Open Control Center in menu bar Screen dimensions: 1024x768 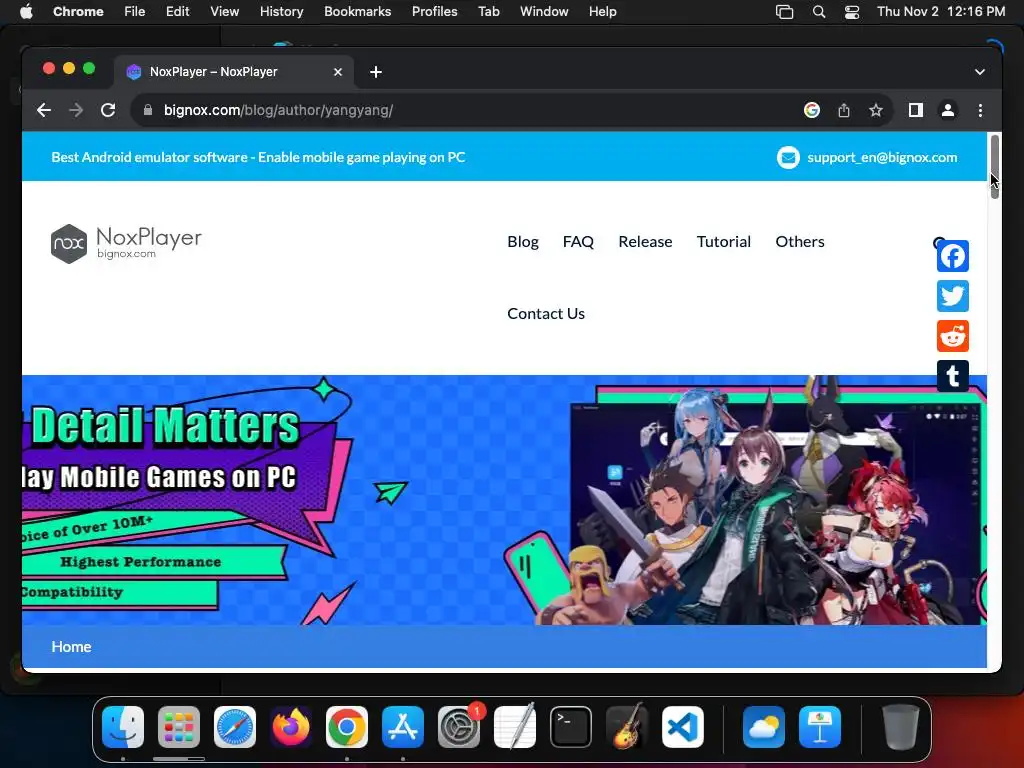[852, 12]
